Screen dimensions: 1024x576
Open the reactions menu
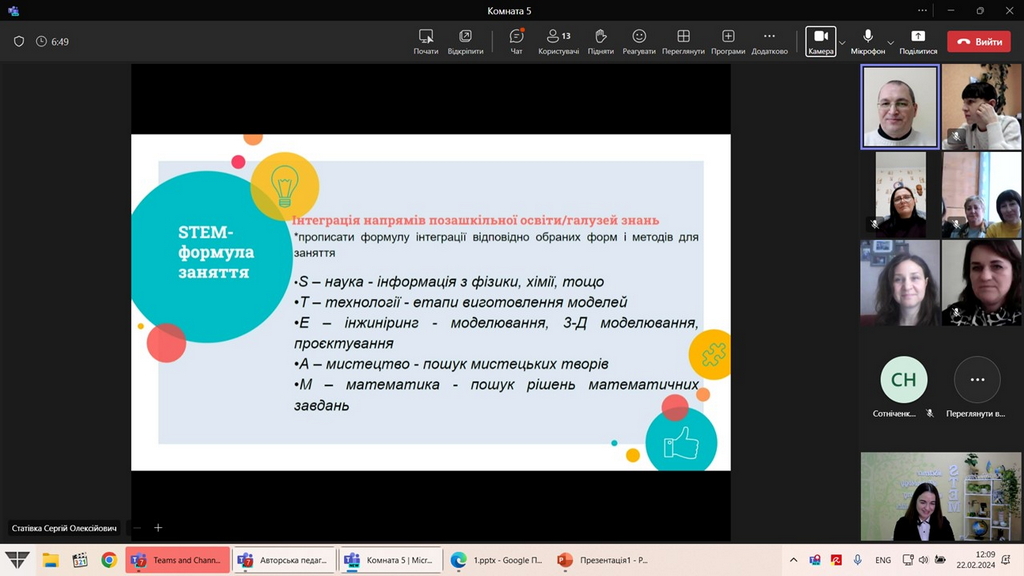639,41
